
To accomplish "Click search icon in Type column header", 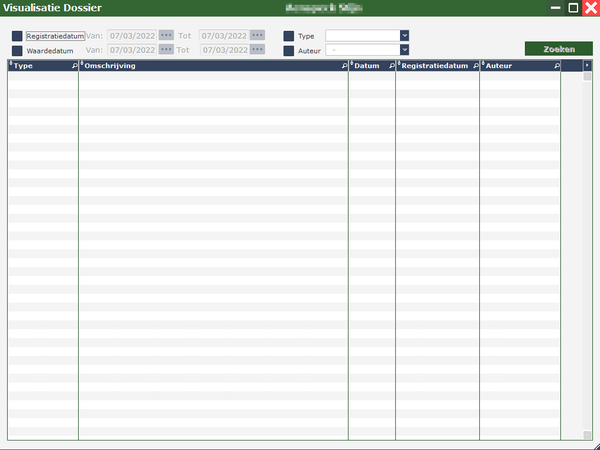I will pos(74,66).
